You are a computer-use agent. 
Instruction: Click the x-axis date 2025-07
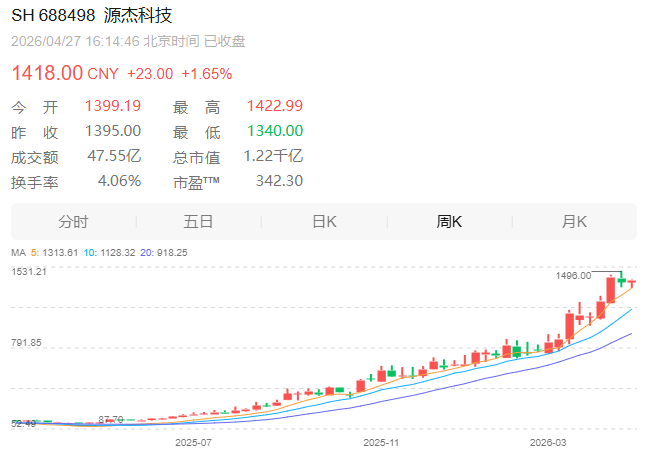coord(193,443)
